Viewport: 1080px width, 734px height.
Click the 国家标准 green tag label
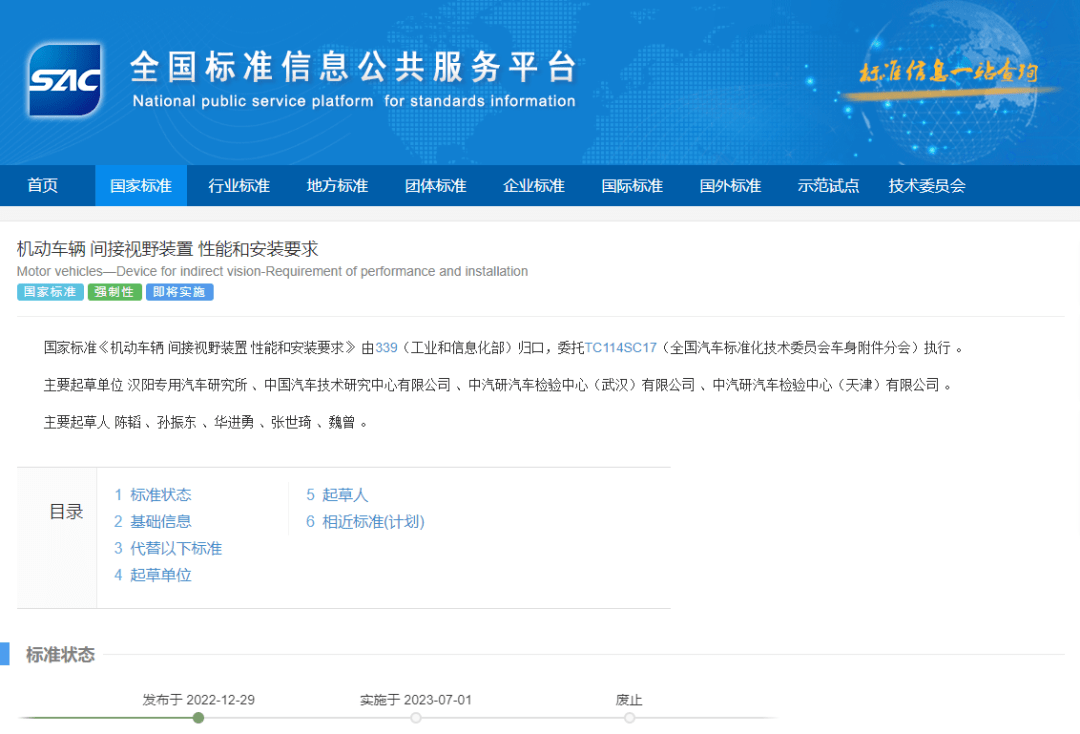49,292
